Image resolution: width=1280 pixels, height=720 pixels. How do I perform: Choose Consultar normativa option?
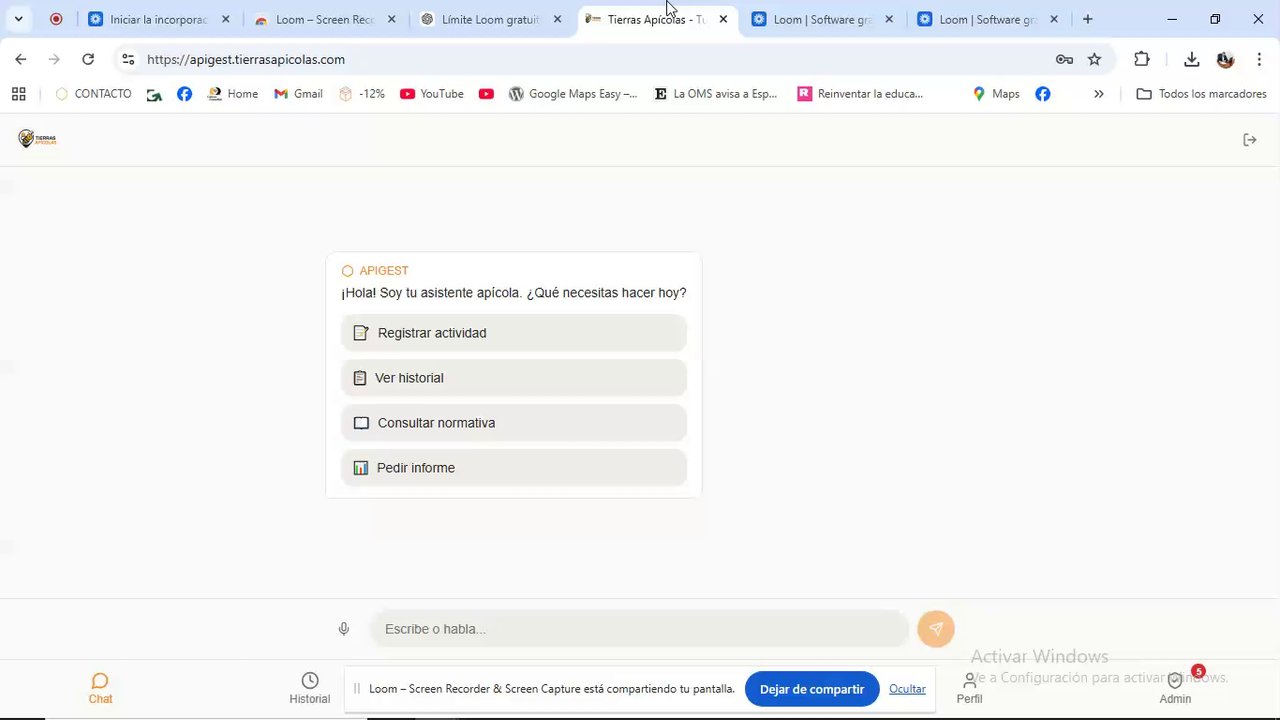tap(514, 423)
